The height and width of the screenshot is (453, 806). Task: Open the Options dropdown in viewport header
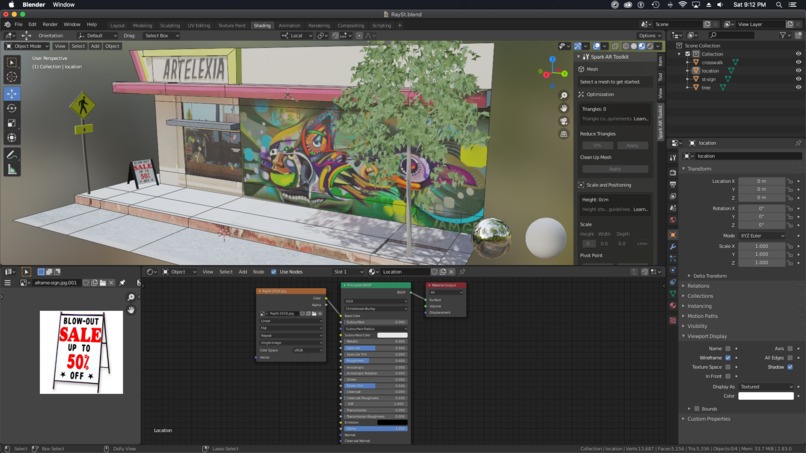tap(649, 35)
